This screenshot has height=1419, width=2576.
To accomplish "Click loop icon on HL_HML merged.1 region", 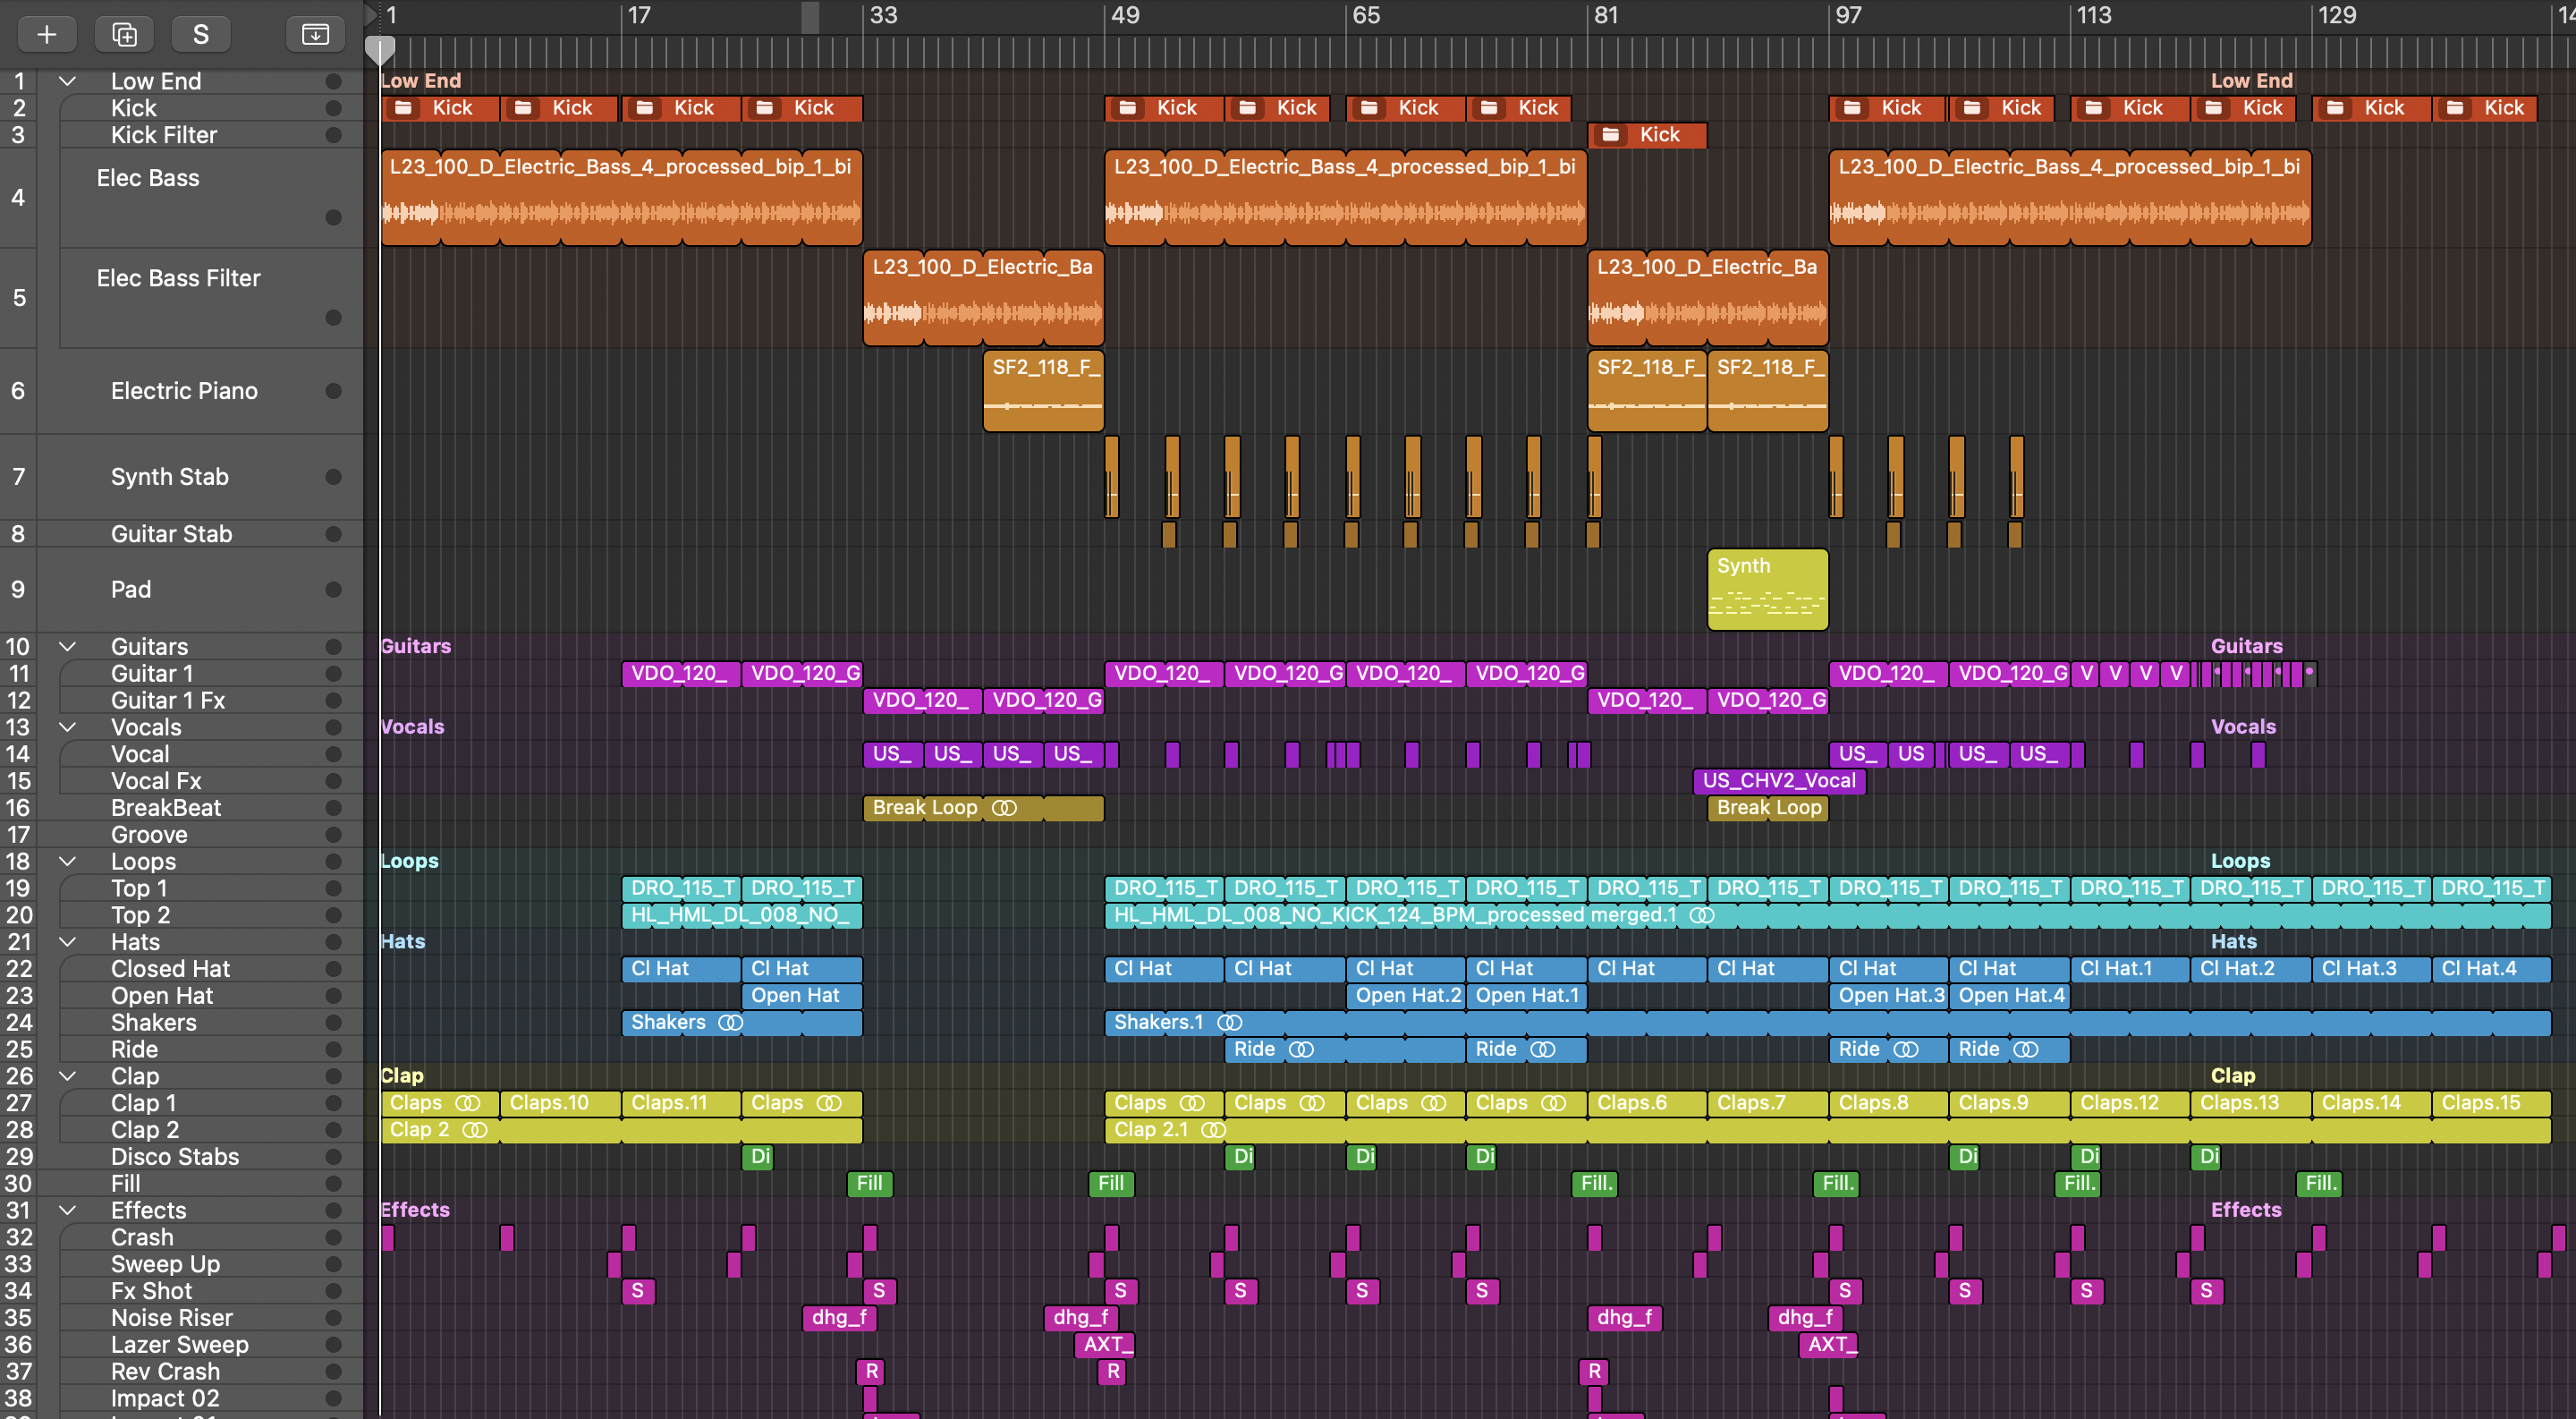I will click(x=1702, y=915).
